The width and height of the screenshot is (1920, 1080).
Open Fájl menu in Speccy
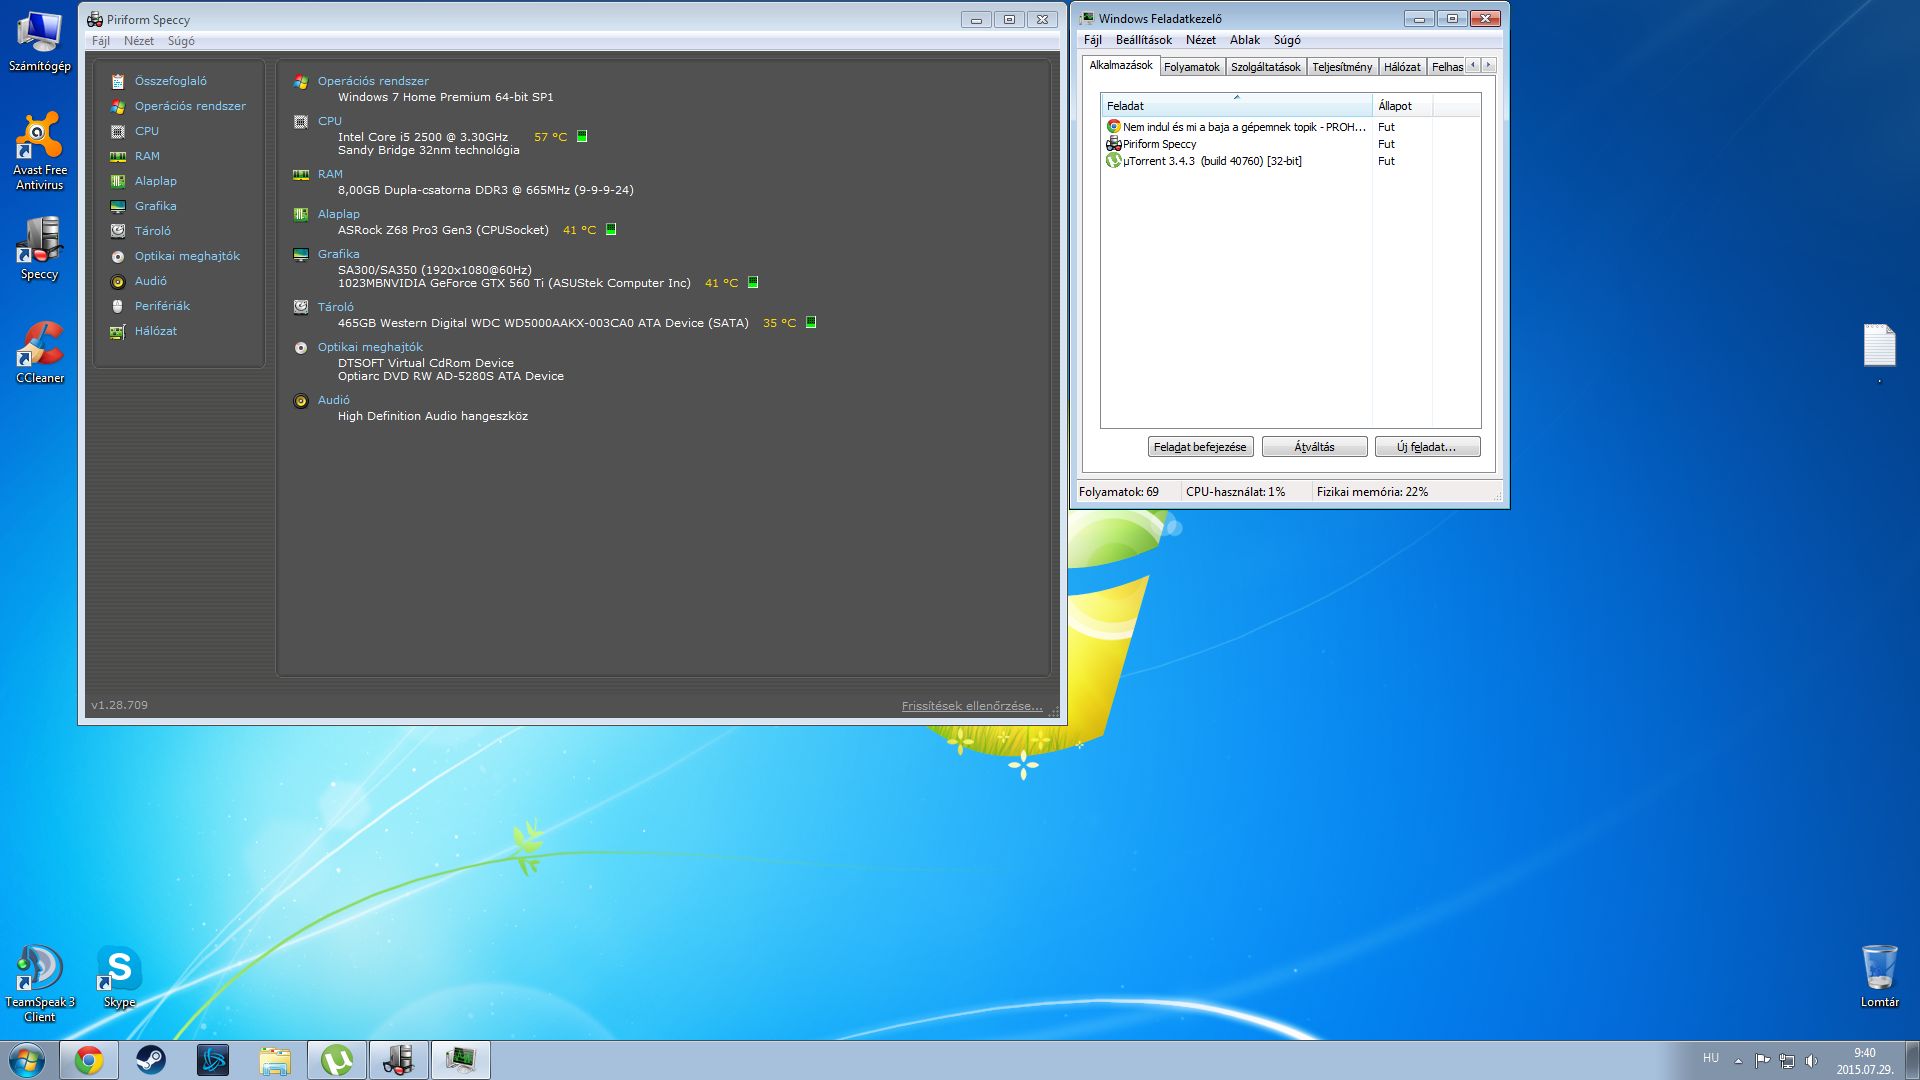[x=101, y=41]
